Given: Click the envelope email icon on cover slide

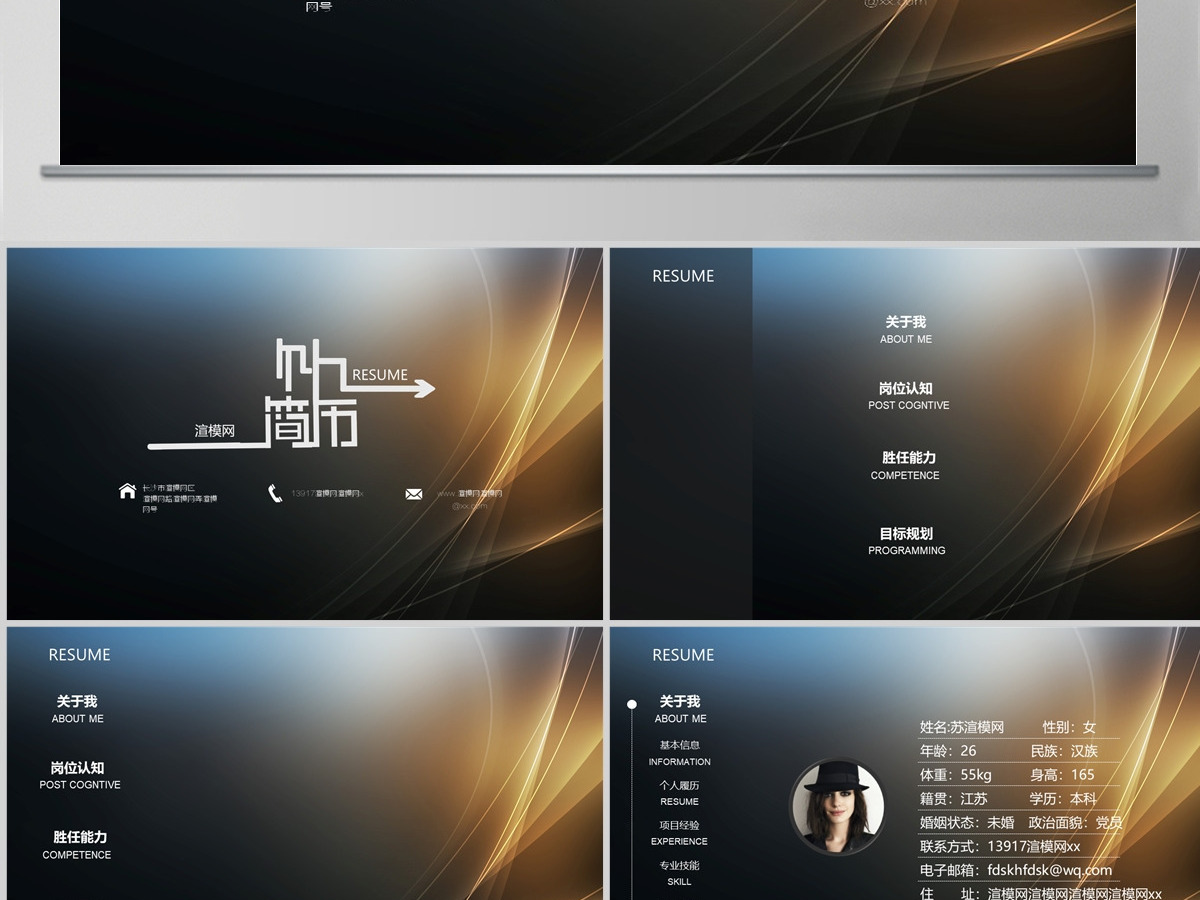Looking at the screenshot, I should (414, 494).
